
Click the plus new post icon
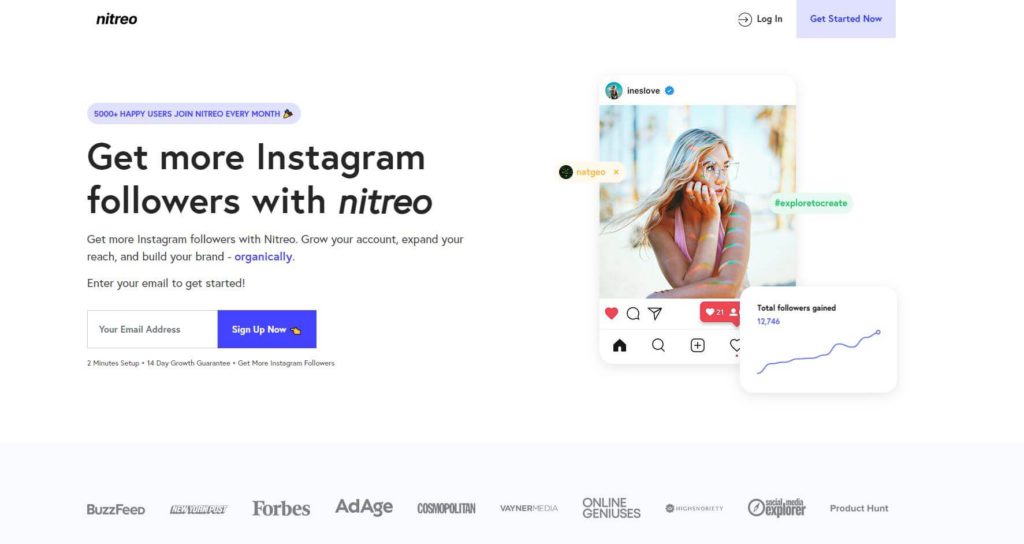(697, 345)
